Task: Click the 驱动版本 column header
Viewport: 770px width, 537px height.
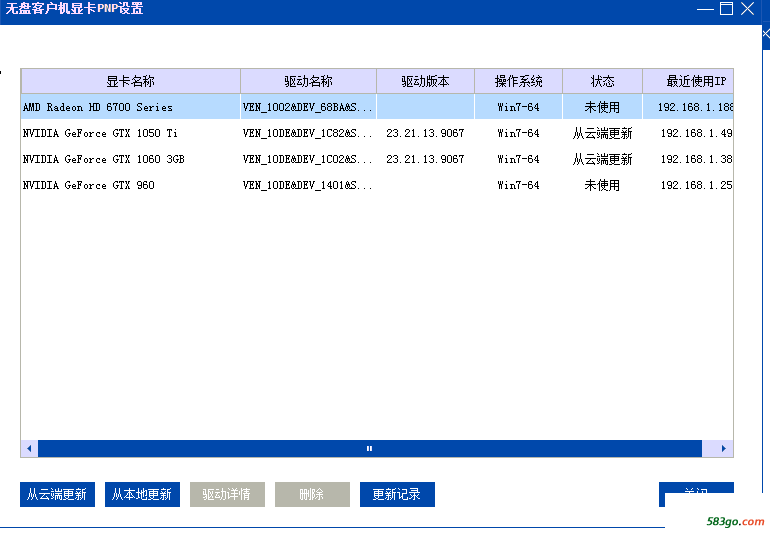Action: click(425, 81)
